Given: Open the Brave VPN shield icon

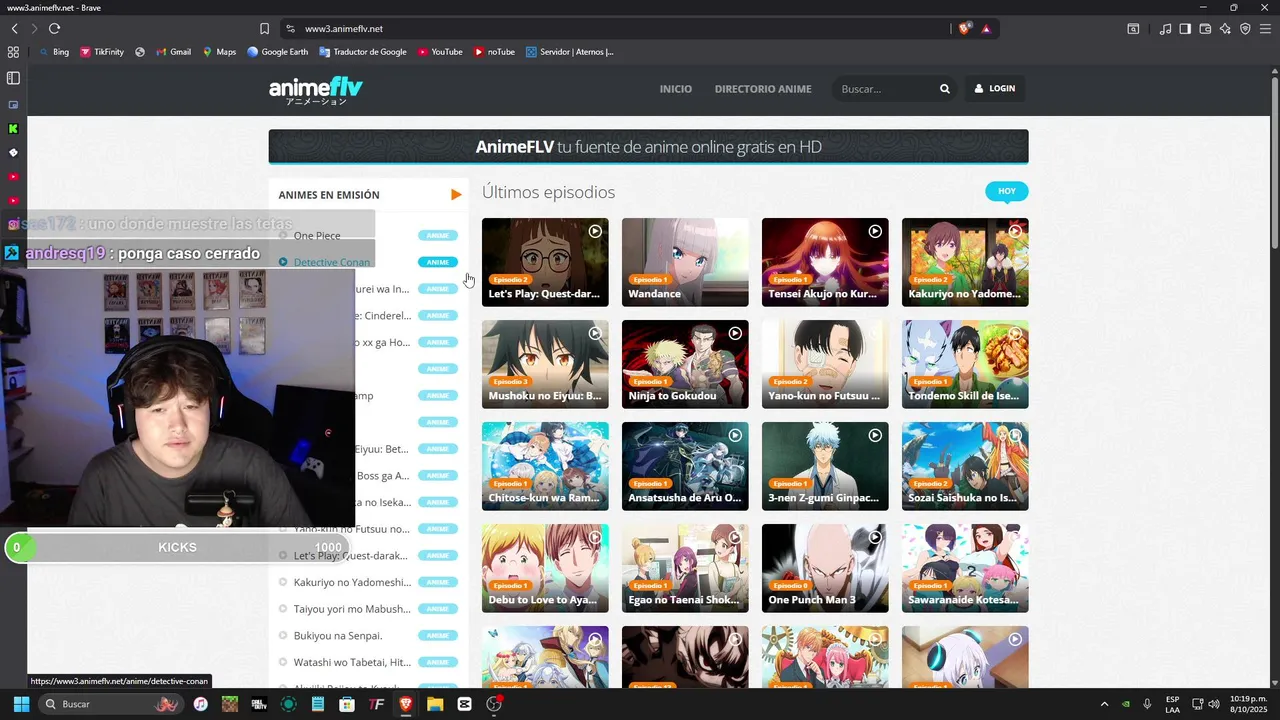Looking at the screenshot, I should 1245,29.
